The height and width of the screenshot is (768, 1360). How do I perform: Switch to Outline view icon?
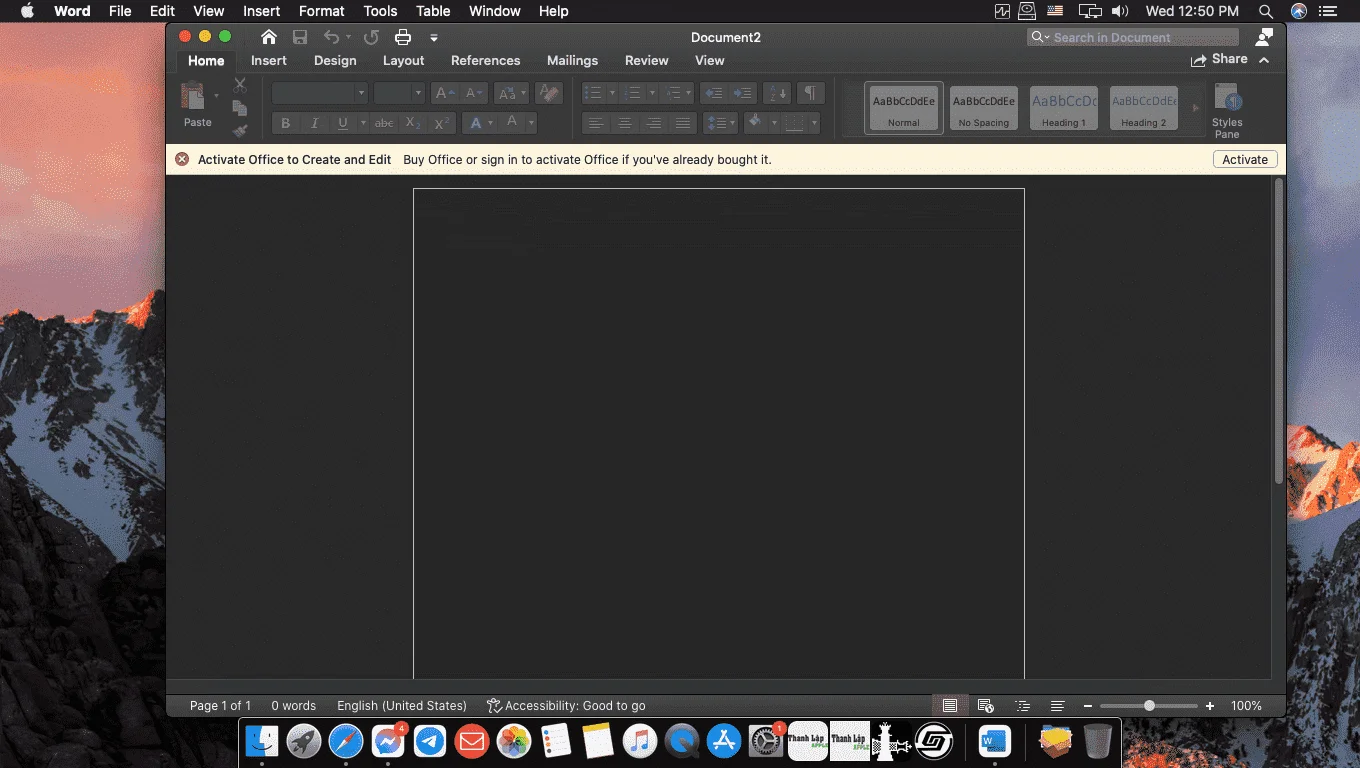point(1021,706)
